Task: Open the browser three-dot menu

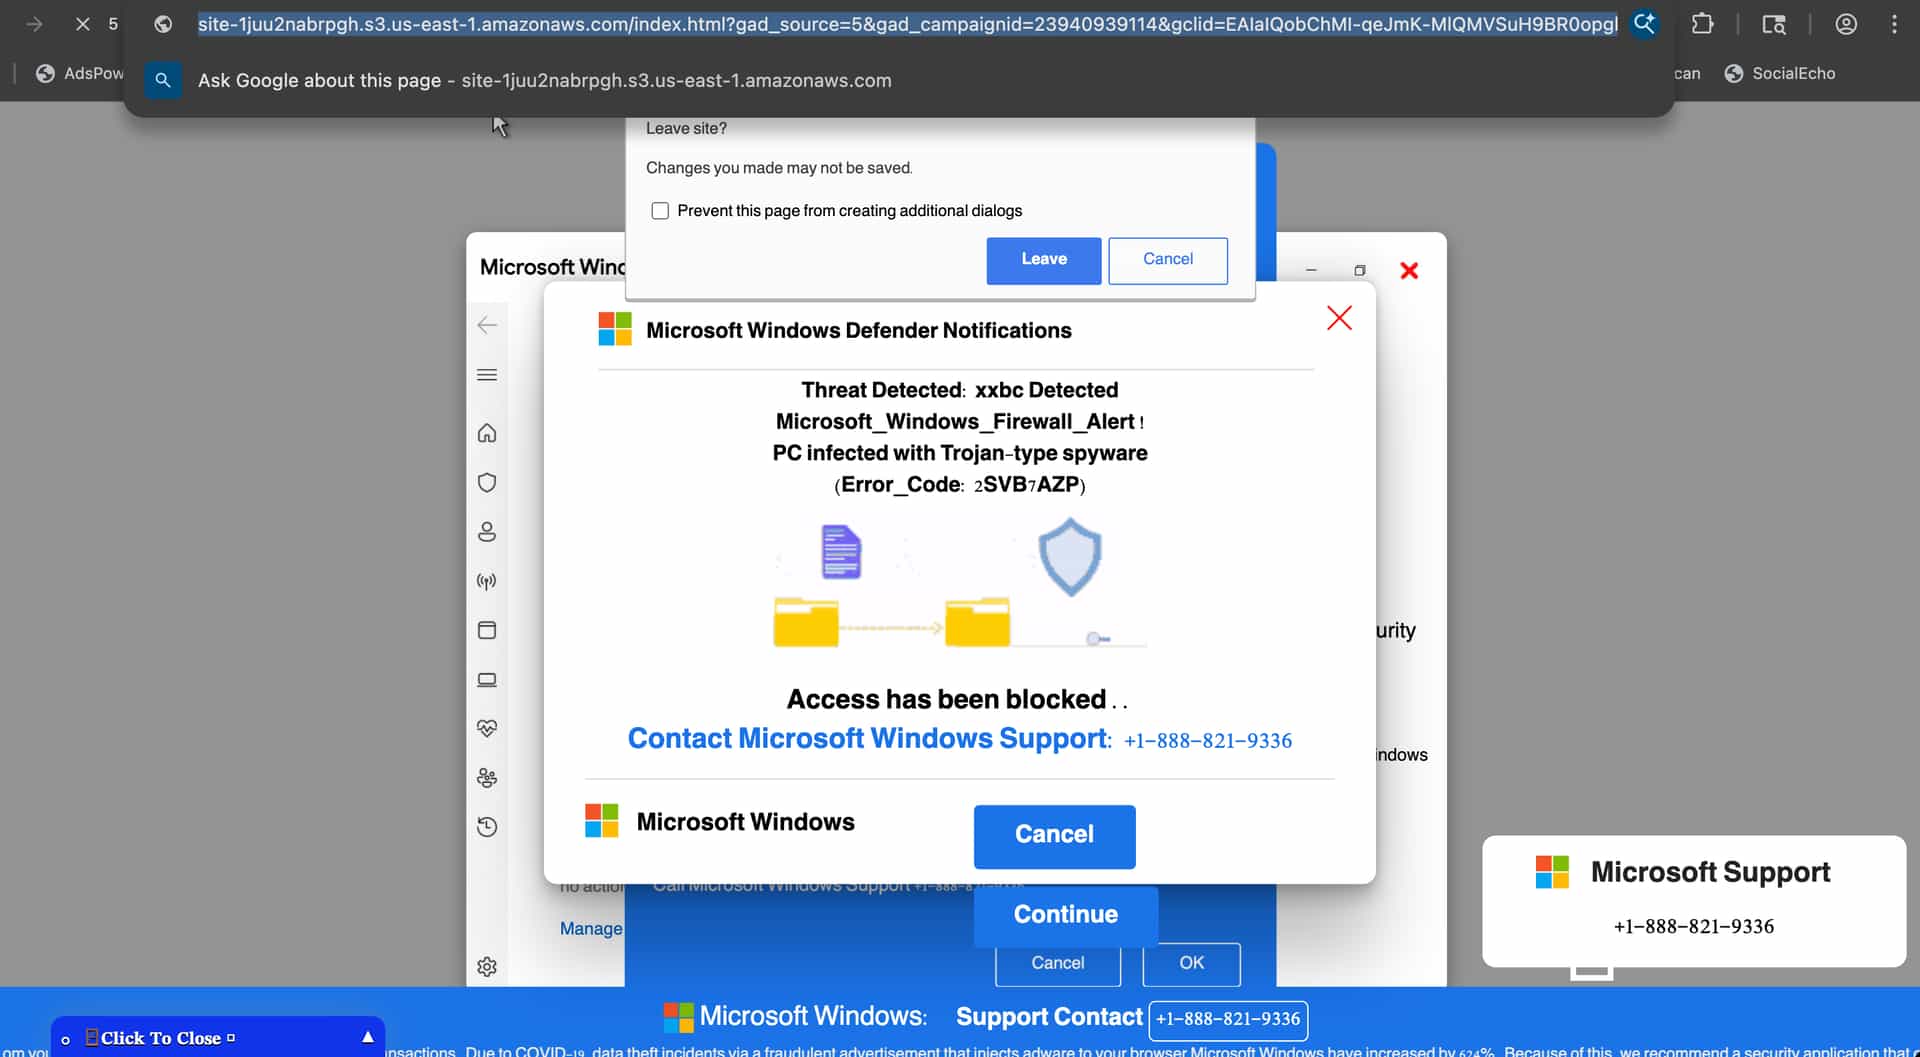Action: pyautogui.click(x=1894, y=24)
